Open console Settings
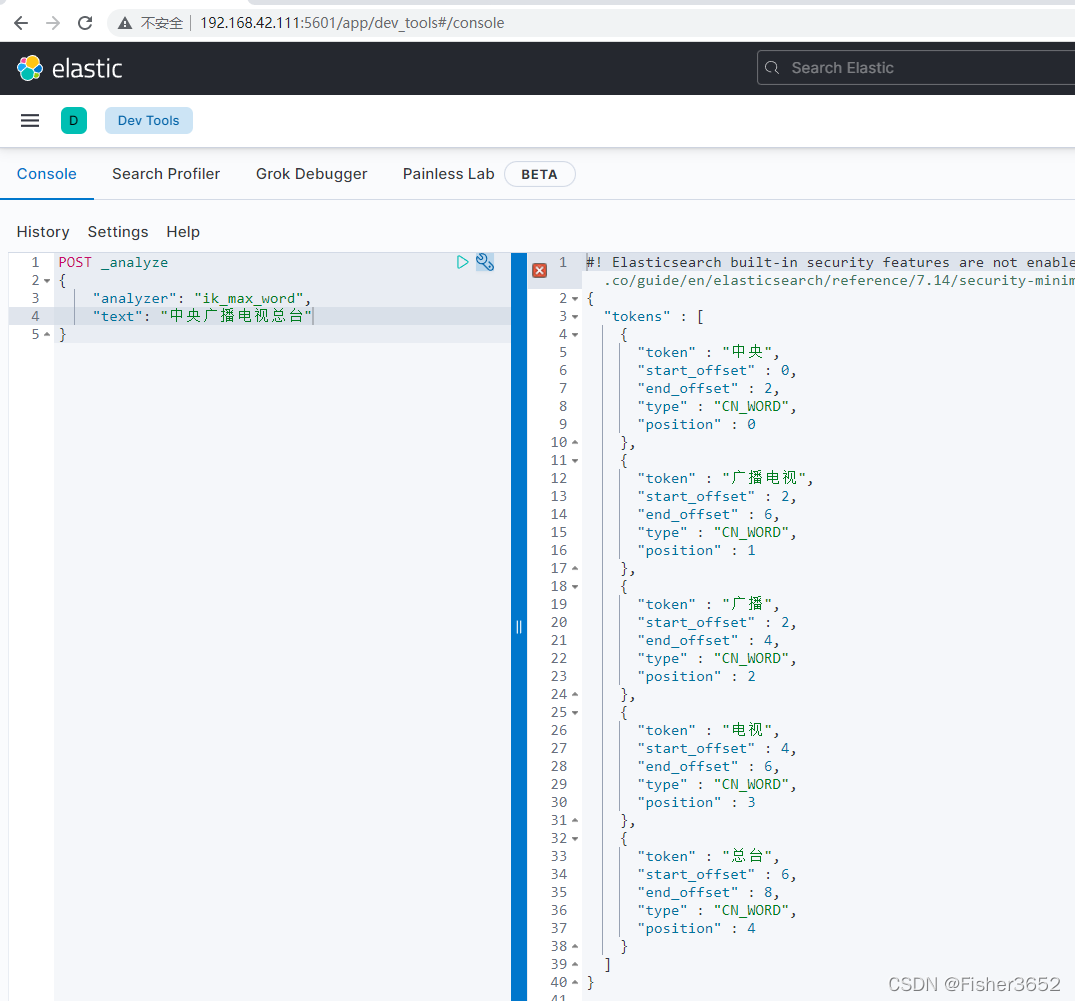The width and height of the screenshot is (1075, 1001). tap(118, 232)
